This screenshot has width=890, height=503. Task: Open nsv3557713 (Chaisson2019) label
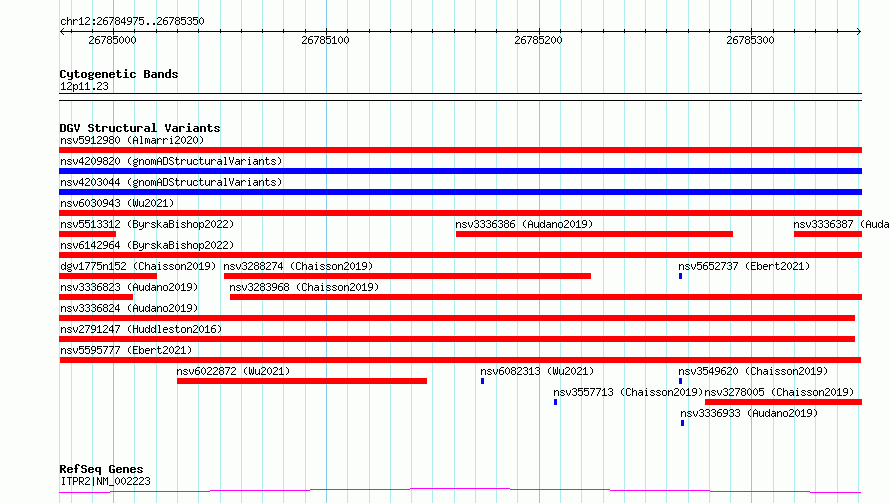628,392
